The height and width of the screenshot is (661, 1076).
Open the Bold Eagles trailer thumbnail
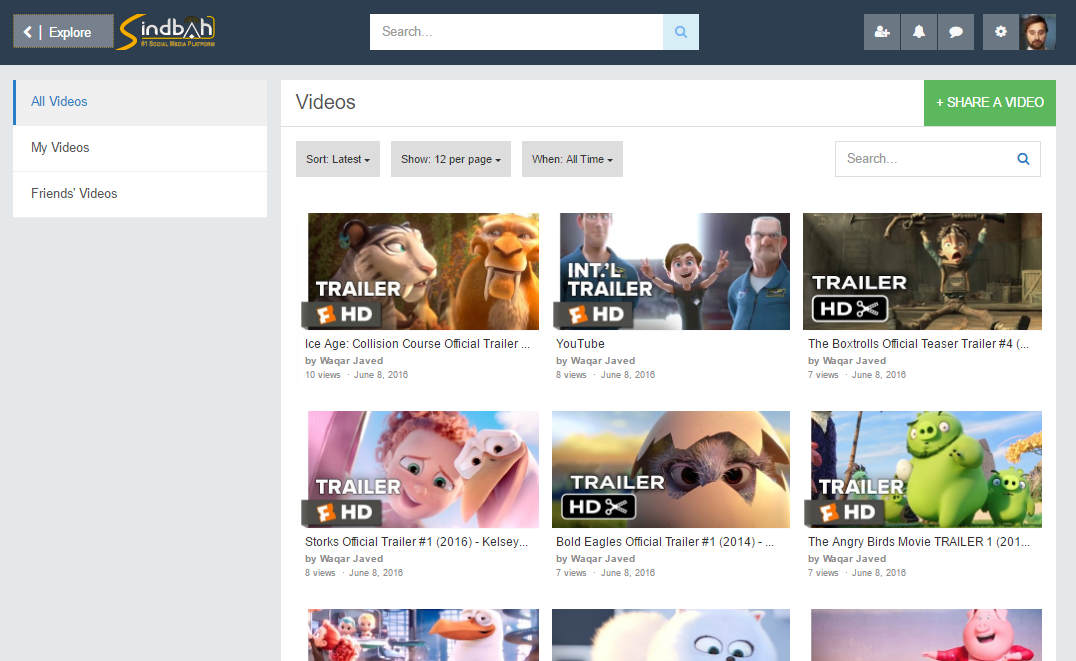[x=671, y=469]
